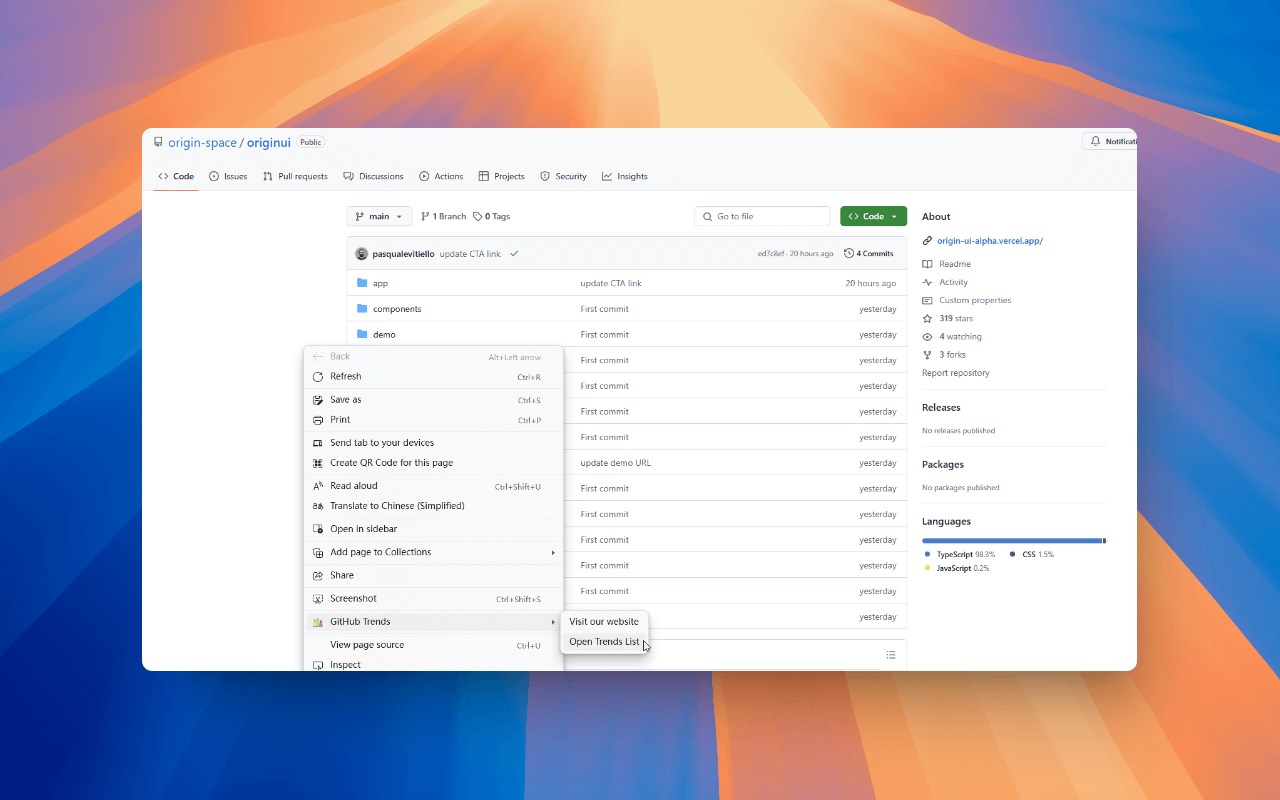Click the Screenshot icon in the context menu
1280x800 pixels.
318,599
